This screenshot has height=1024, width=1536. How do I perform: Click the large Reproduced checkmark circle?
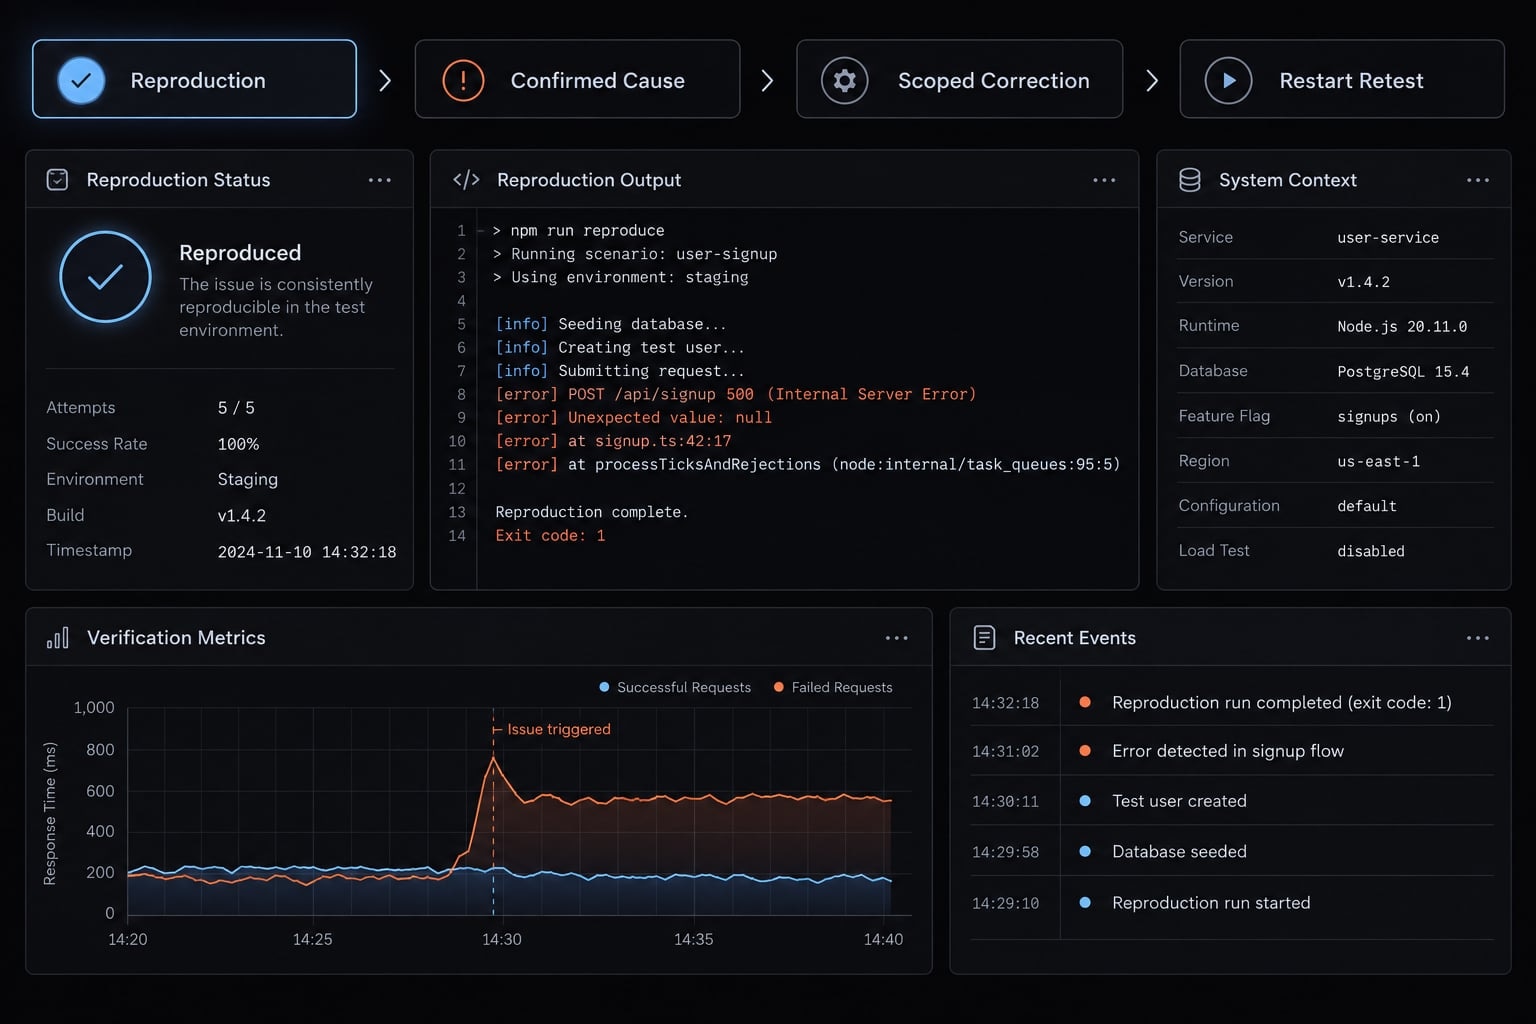(105, 277)
